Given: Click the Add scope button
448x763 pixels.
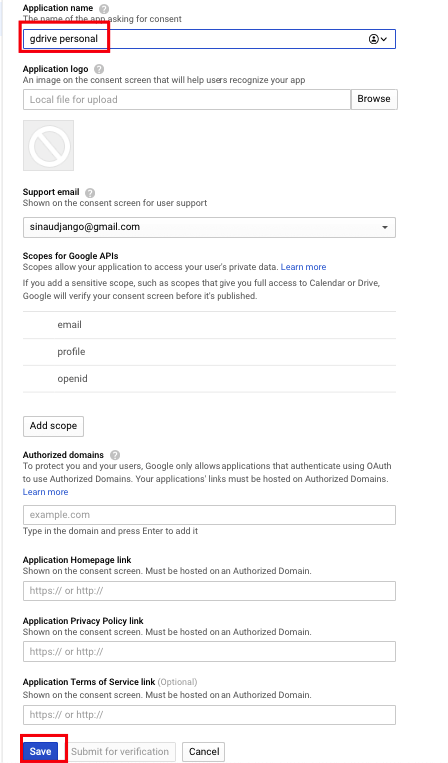Looking at the screenshot, I should (54, 426).
